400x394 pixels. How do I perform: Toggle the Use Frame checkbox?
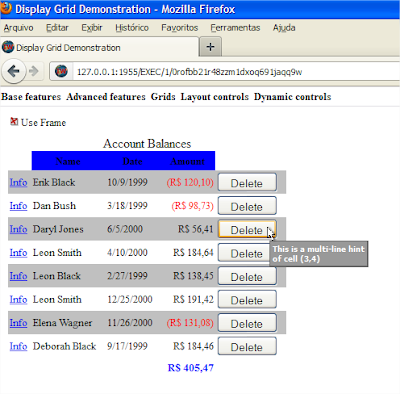point(14,122)
